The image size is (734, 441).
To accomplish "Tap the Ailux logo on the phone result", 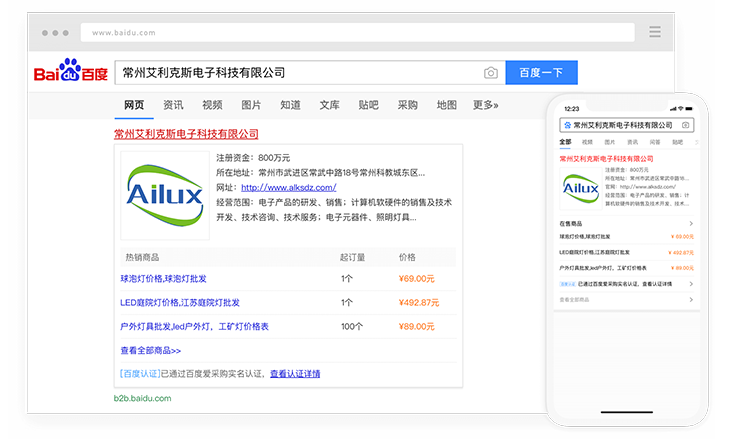I will [580, 189].
